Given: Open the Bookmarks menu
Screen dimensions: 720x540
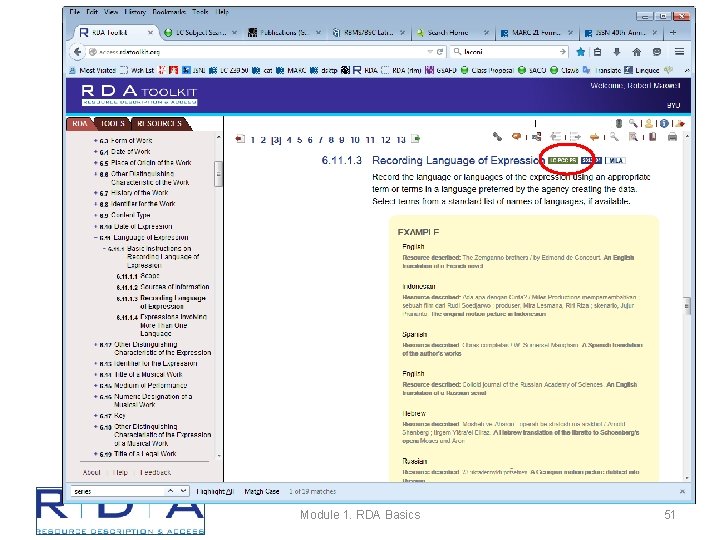Looking at the screenshot, I should point(169,11).
